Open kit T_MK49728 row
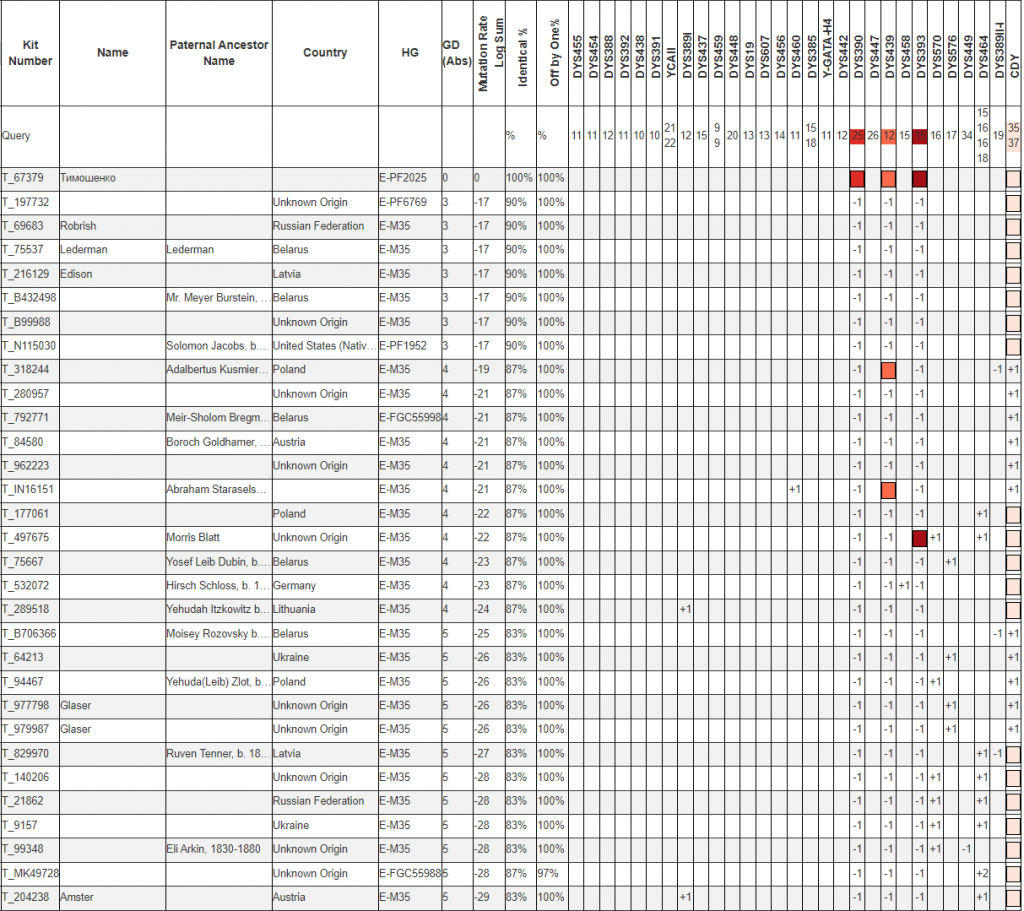Image resolution: width=1024 pixels, height=911 pixels. [30, 874]
